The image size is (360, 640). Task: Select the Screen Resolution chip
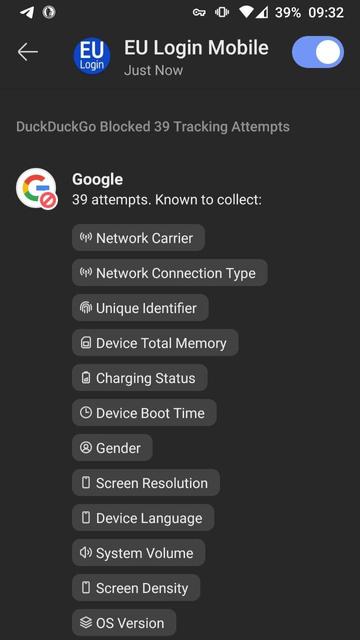(x=146, y=483)
